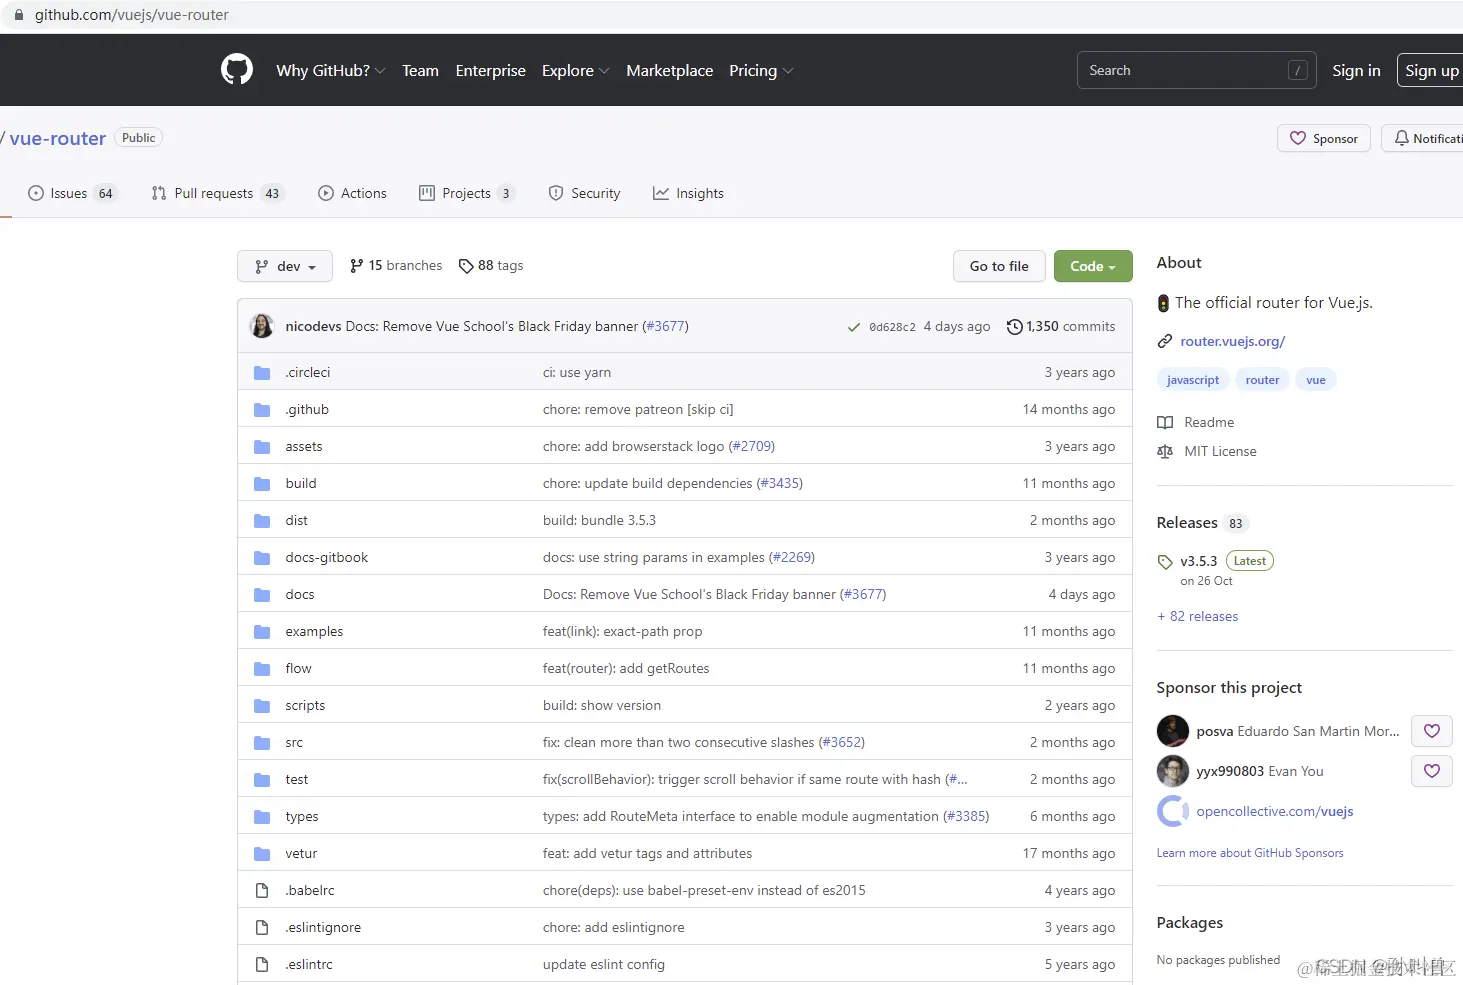Click the heart button next to yyx990803
Image resolution: width=1463 pixels, height=985 pixels.
pos(1431,771)
